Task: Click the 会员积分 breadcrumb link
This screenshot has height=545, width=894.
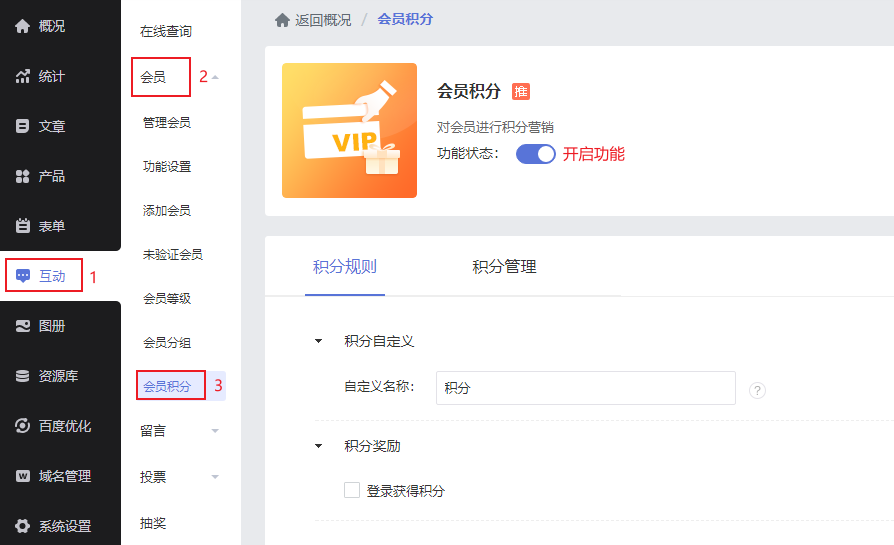Action: [x=405, y=19]
